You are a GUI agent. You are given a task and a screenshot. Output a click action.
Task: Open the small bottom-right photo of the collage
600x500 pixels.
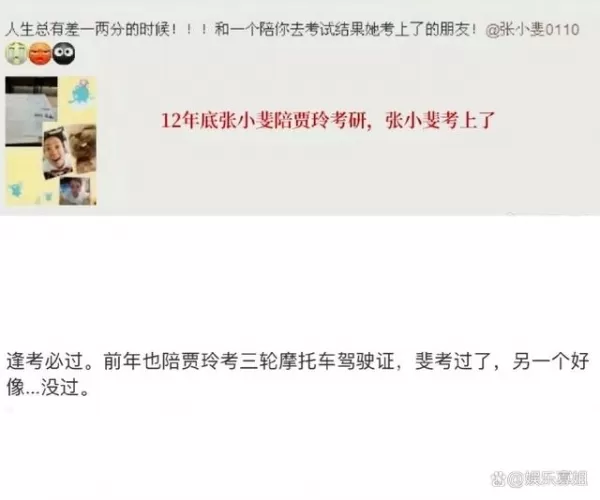pos(75,191)
